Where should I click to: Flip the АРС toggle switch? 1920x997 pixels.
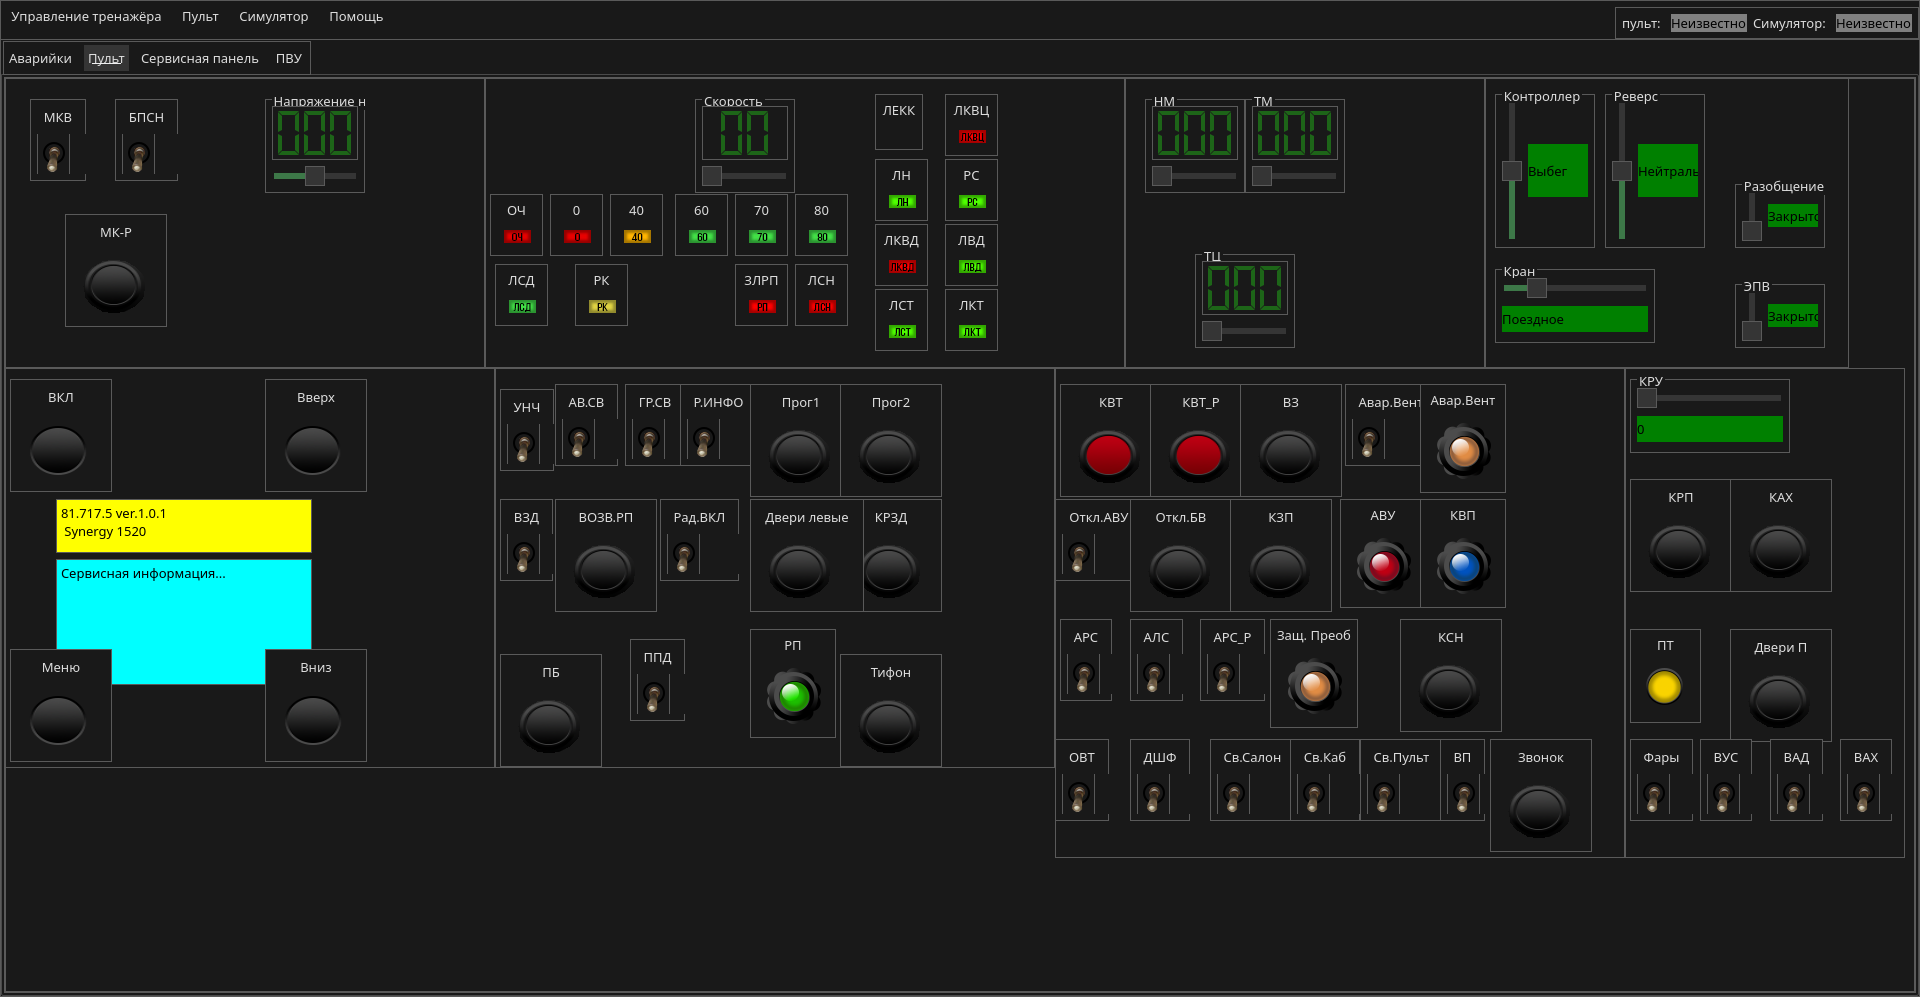(1083, 675)
